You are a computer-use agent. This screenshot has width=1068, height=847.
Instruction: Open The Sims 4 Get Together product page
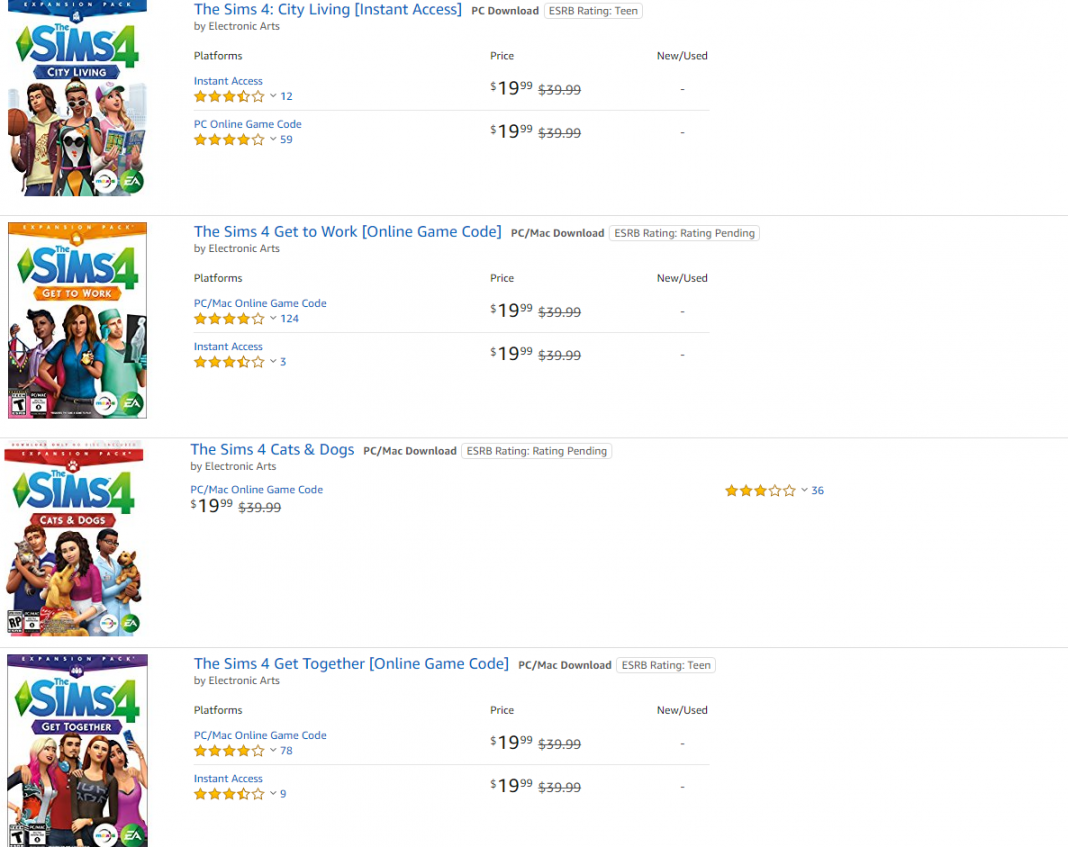coord(351,663)
